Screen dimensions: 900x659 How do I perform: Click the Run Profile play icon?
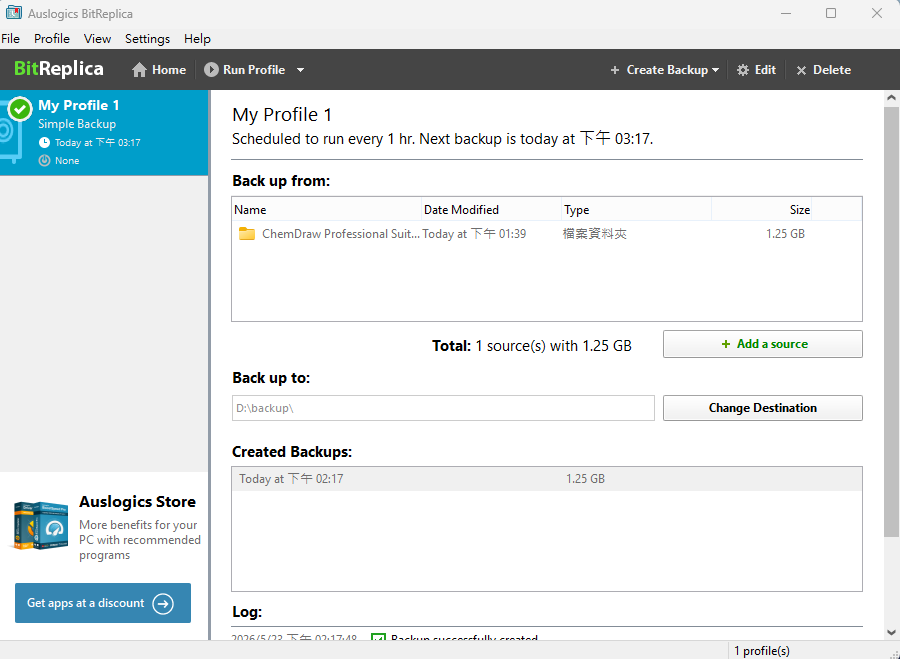[211, 69]
